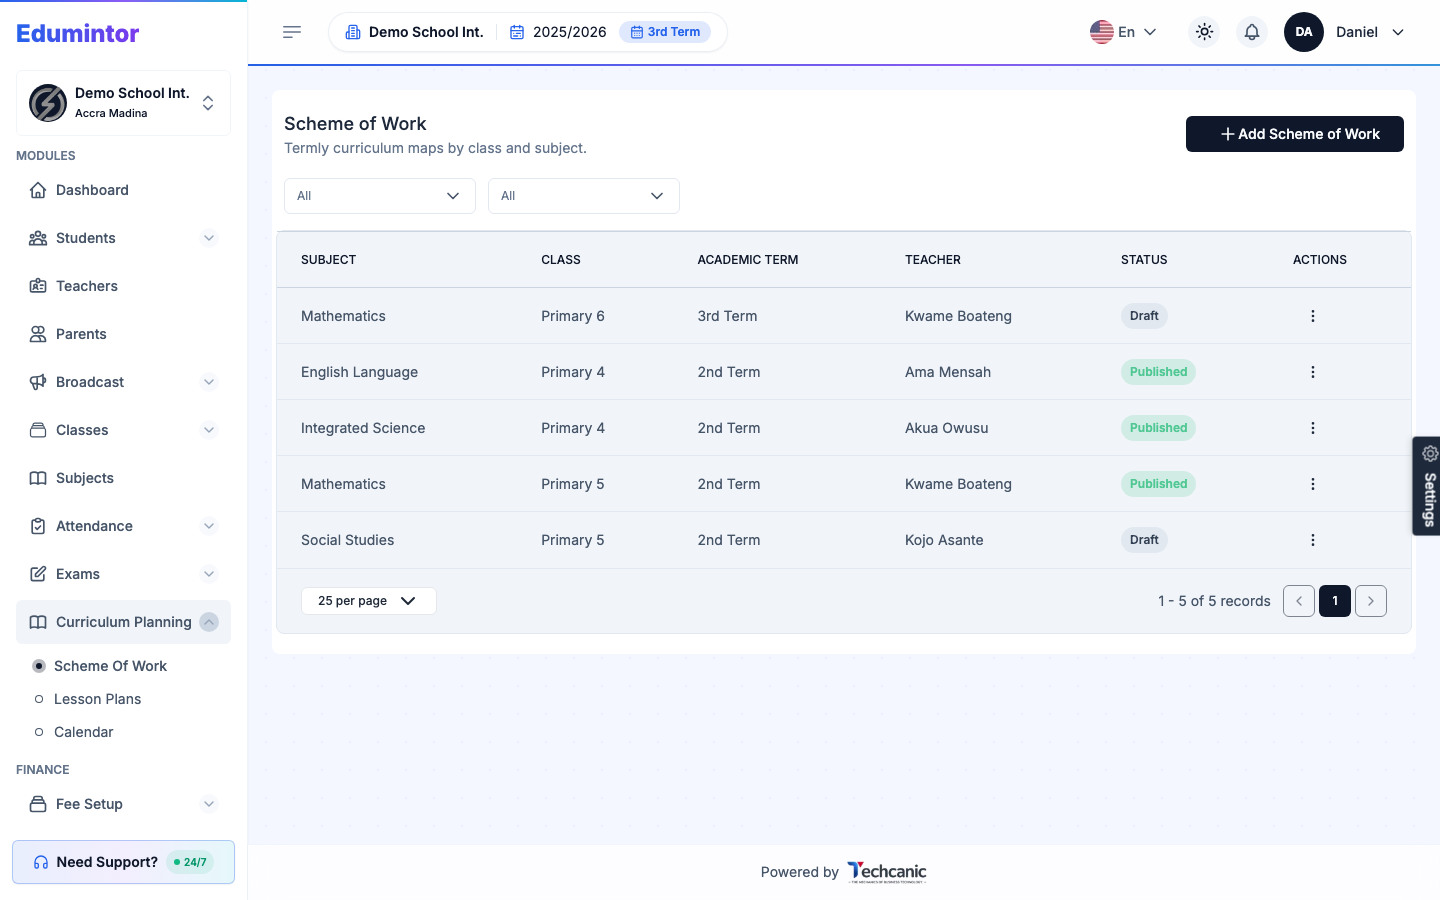Expand the Fee Setup menu chevron
The height and width of the screenshot is (900, 1440).
[209, 804]
